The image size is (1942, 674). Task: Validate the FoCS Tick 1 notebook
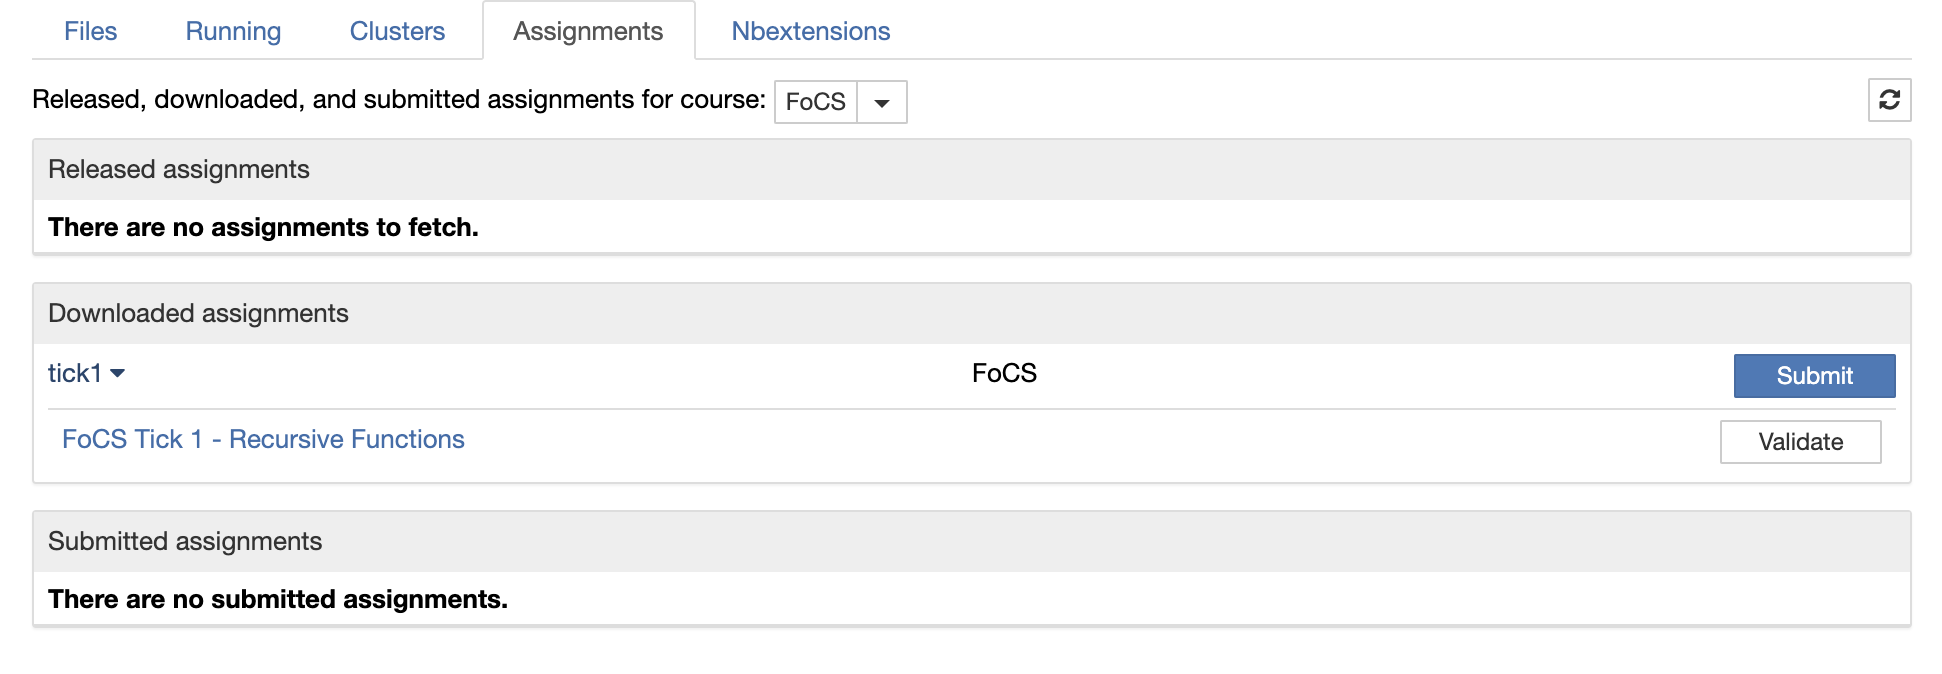pos(1800,442)
